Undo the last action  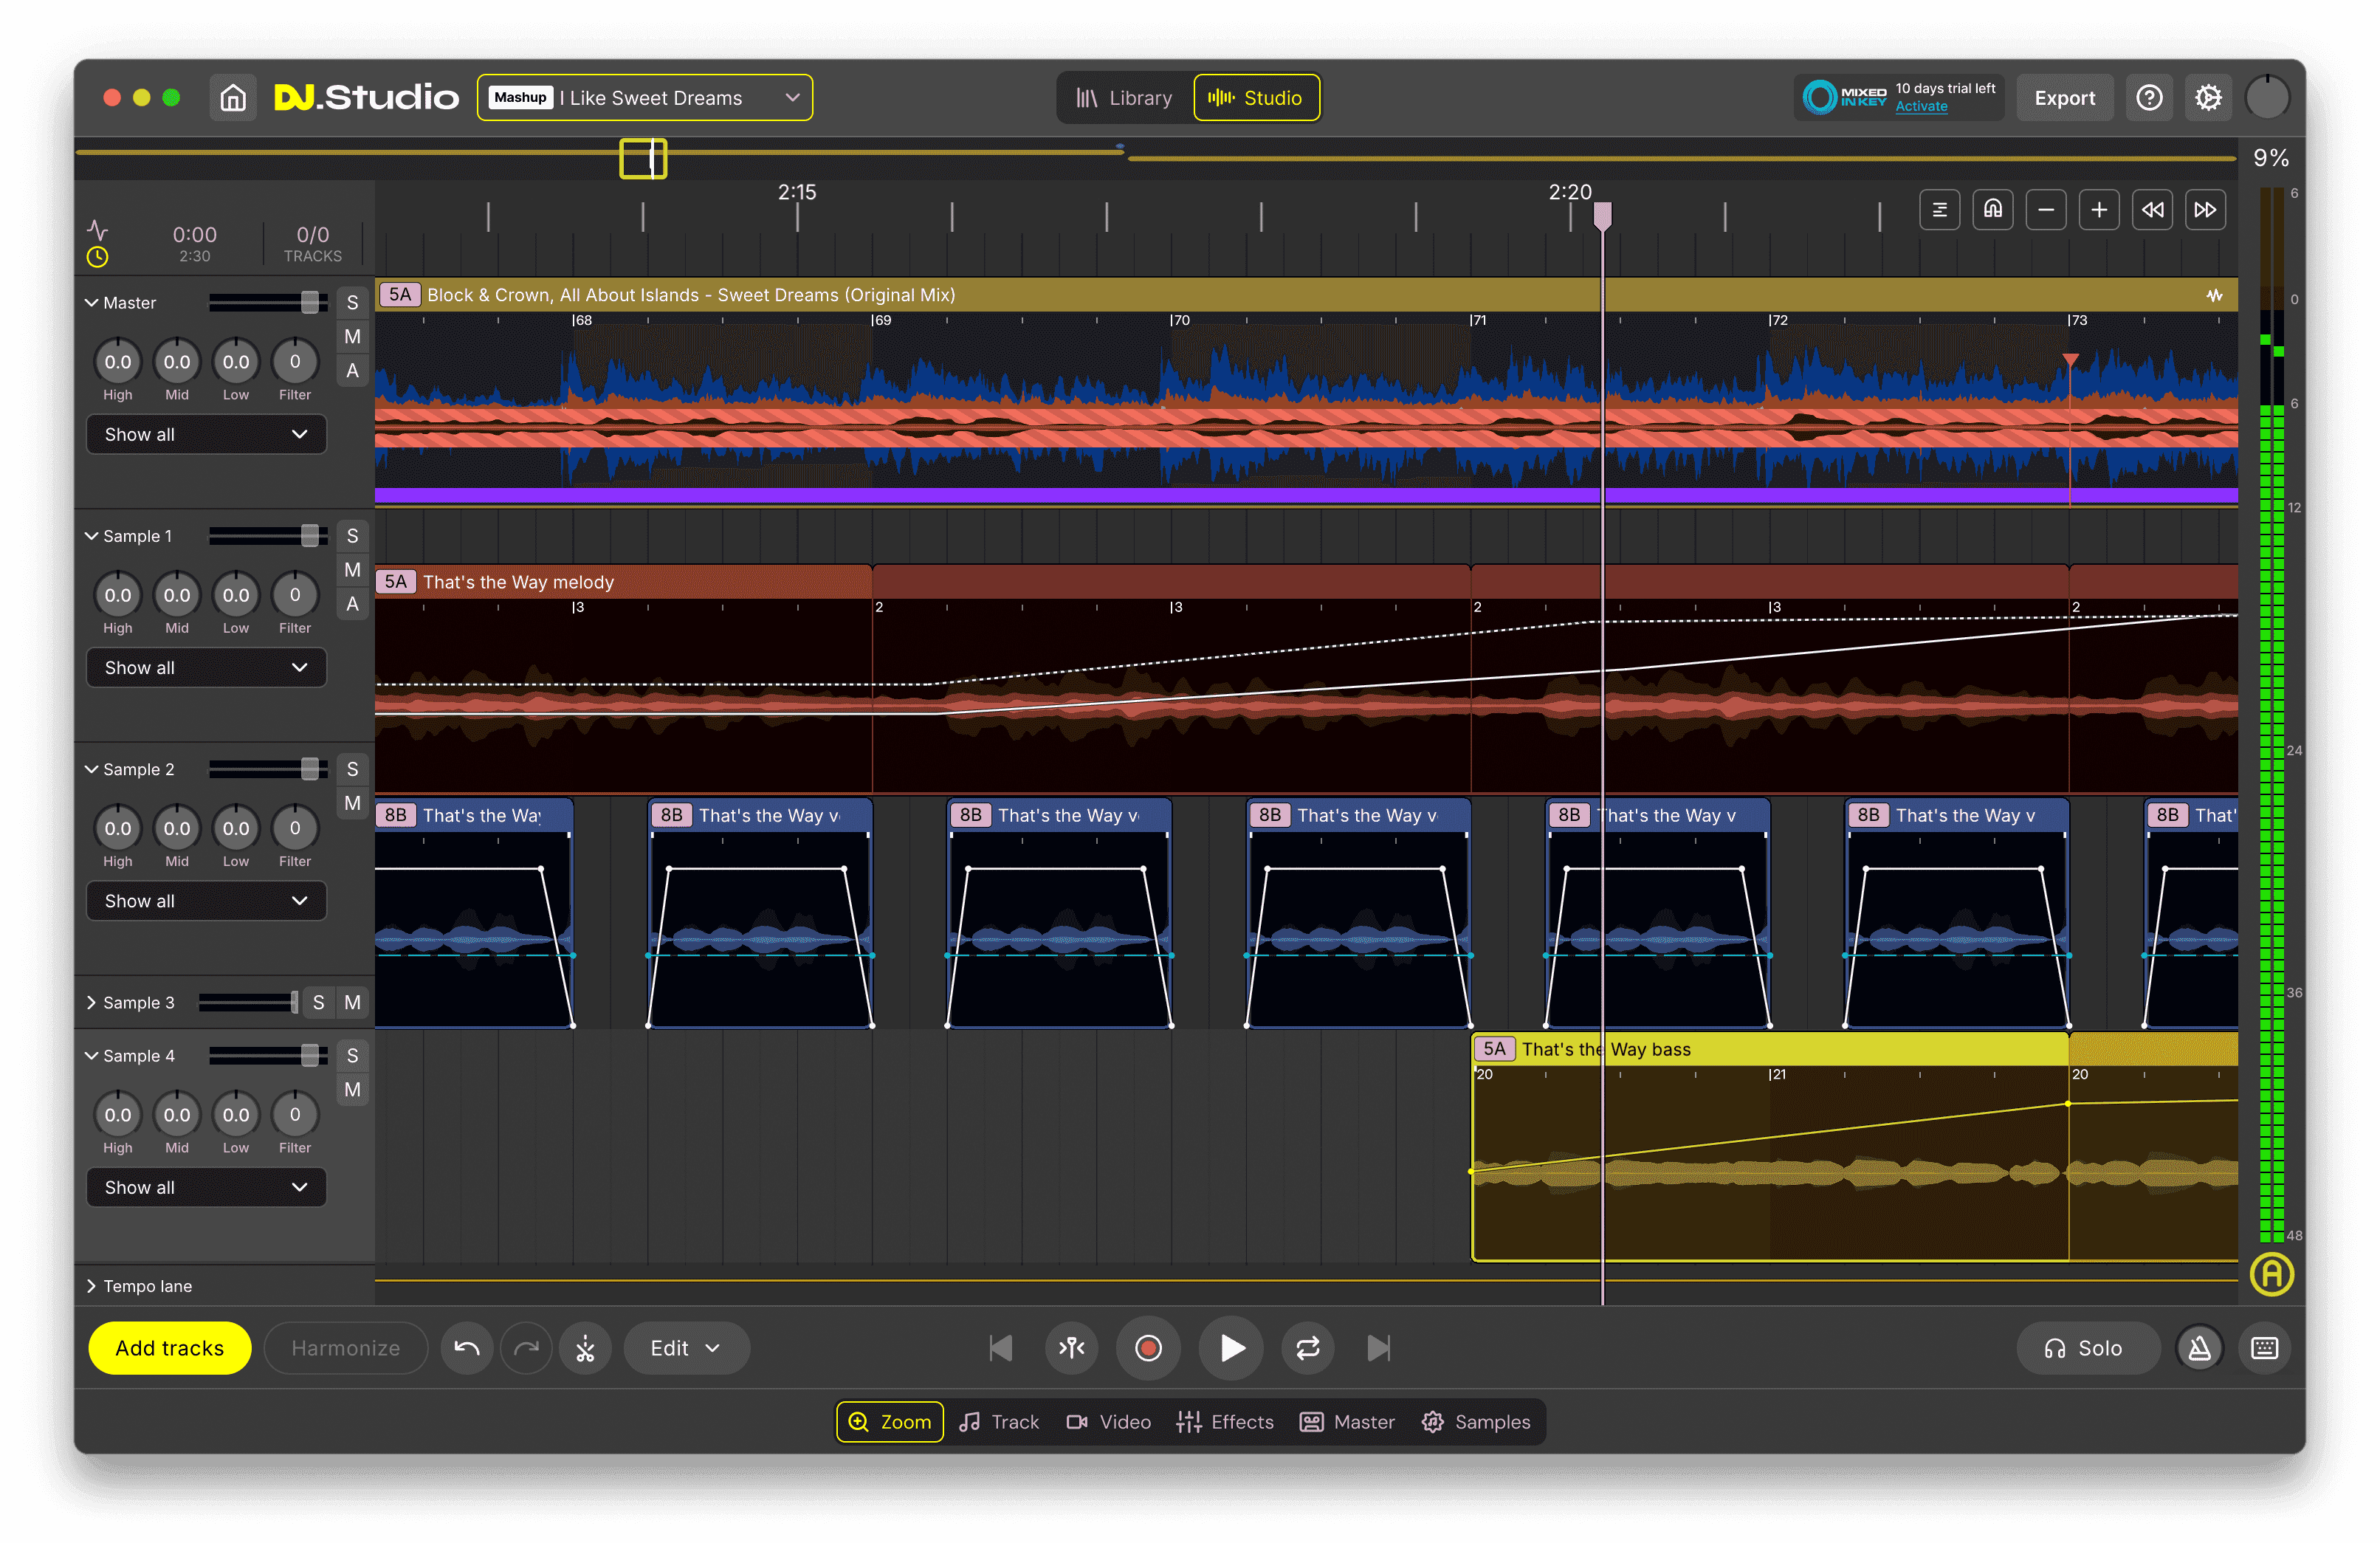467,1348
